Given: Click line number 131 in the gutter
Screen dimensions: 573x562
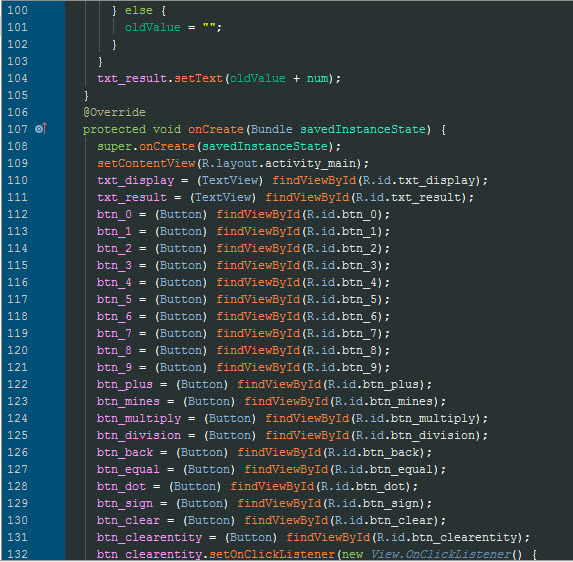Looking at the screenshot, I should click(18, 537).
